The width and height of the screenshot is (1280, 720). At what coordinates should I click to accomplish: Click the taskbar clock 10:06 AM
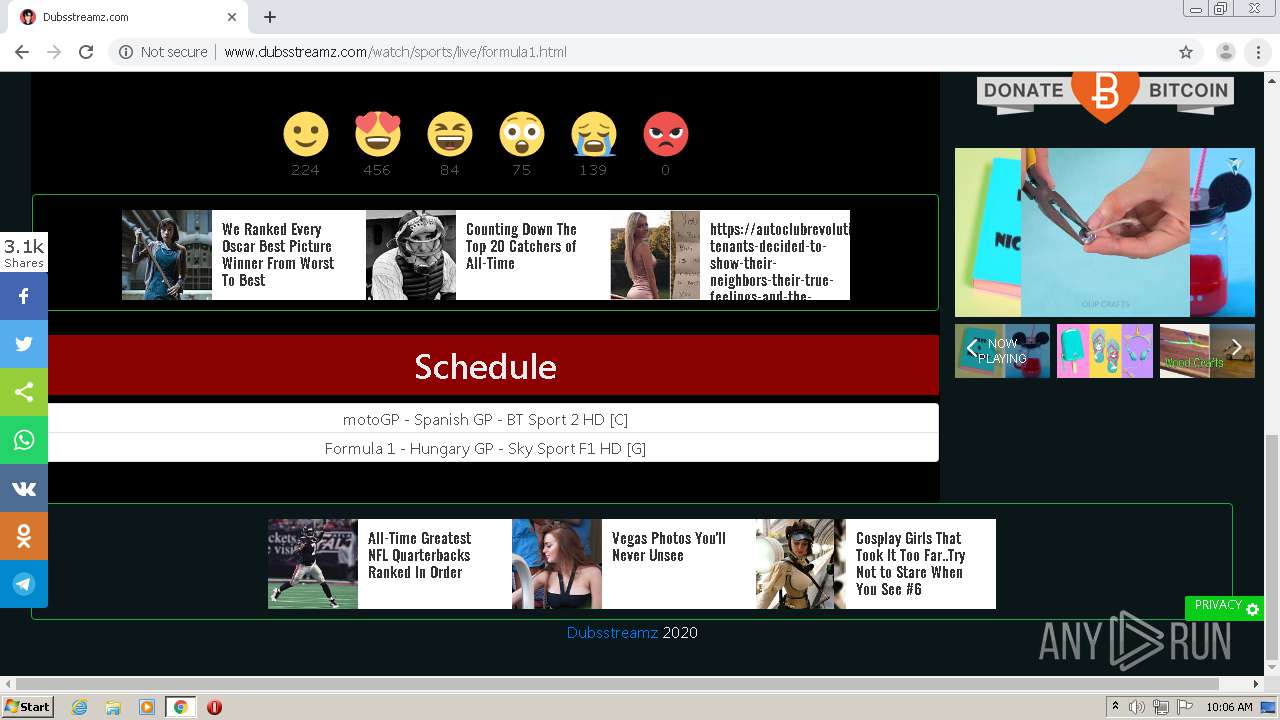(1229, 707)
